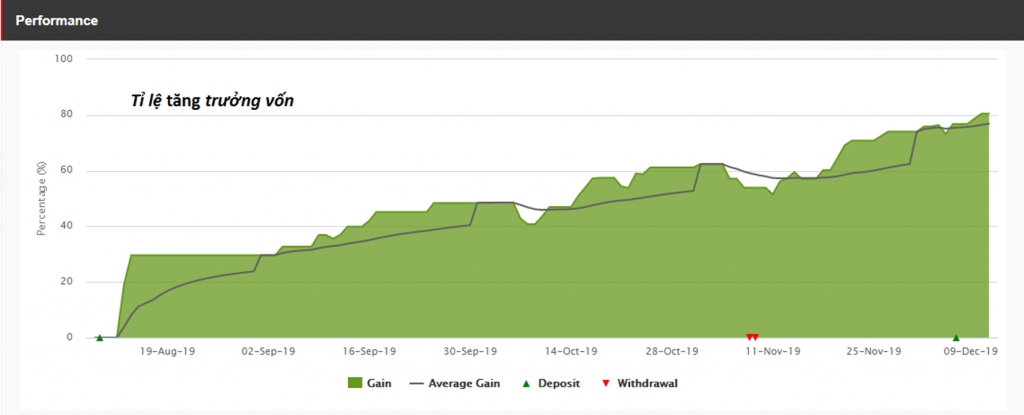Screen dimensions: 1024x415
Task: Click the red Withdrawal triangle in legend
Action: click(605, 383)
